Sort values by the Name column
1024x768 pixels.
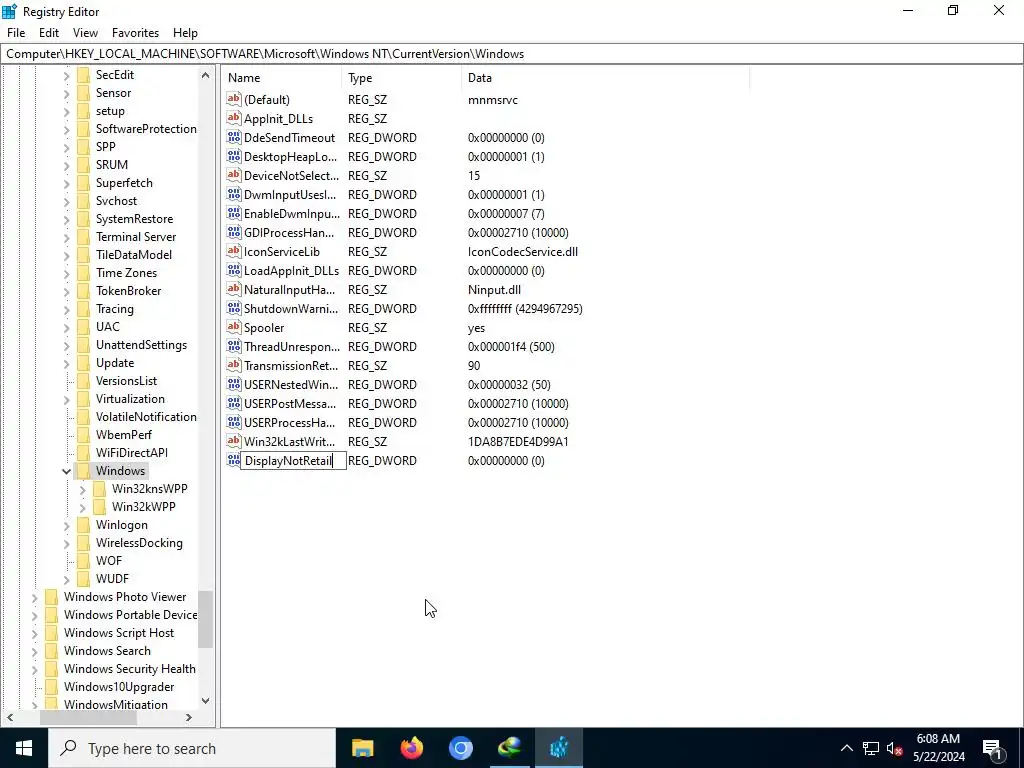tap(281, 78)
